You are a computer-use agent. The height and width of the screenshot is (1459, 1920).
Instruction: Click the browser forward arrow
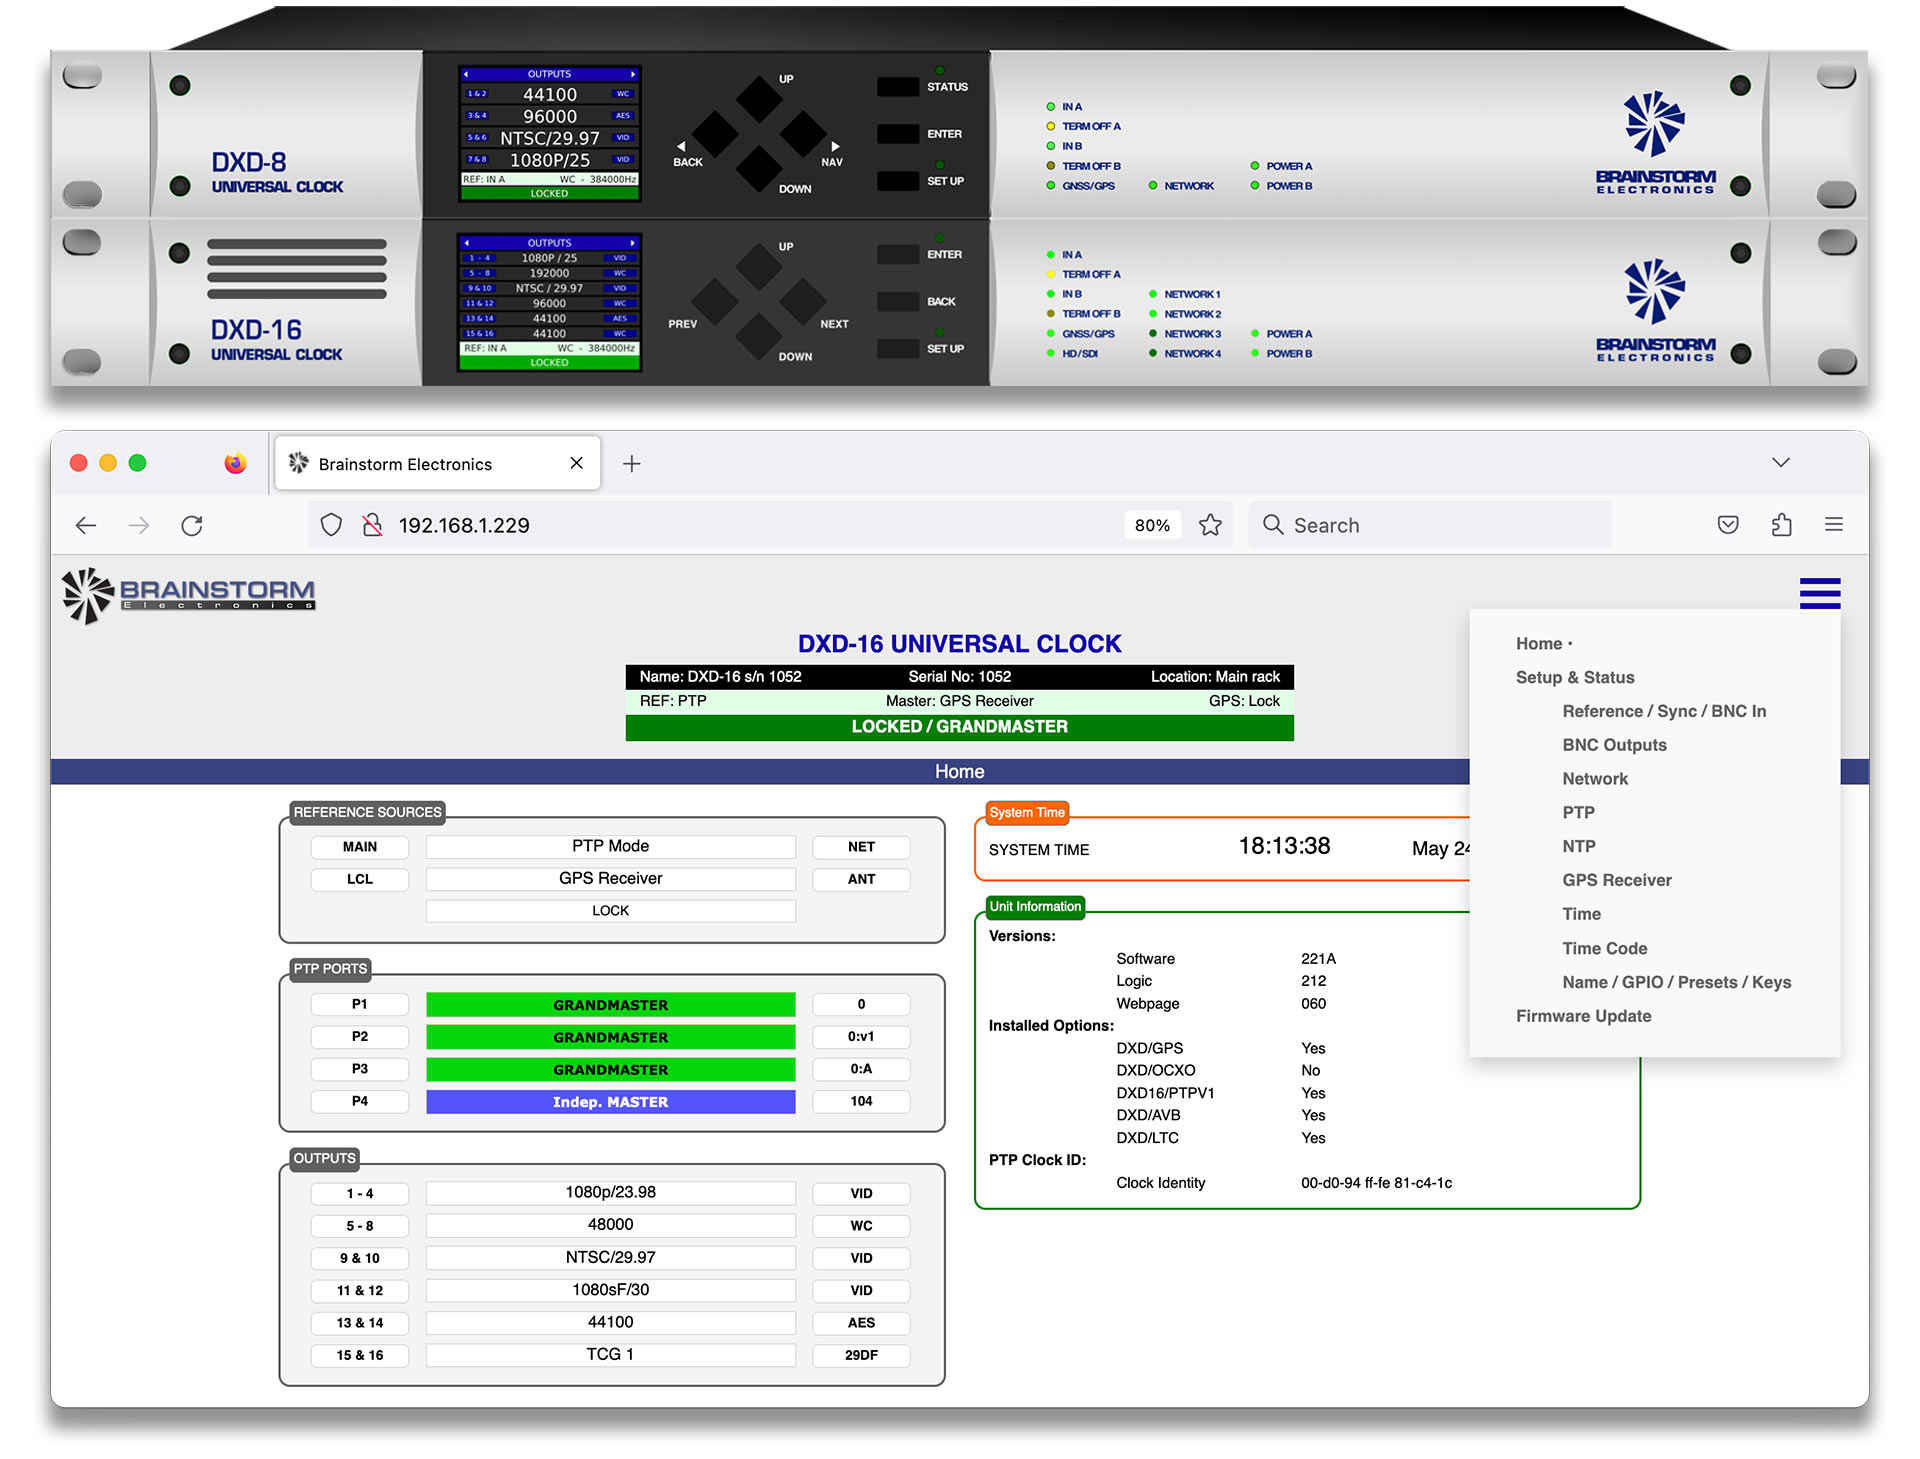[x=139, y=525]
